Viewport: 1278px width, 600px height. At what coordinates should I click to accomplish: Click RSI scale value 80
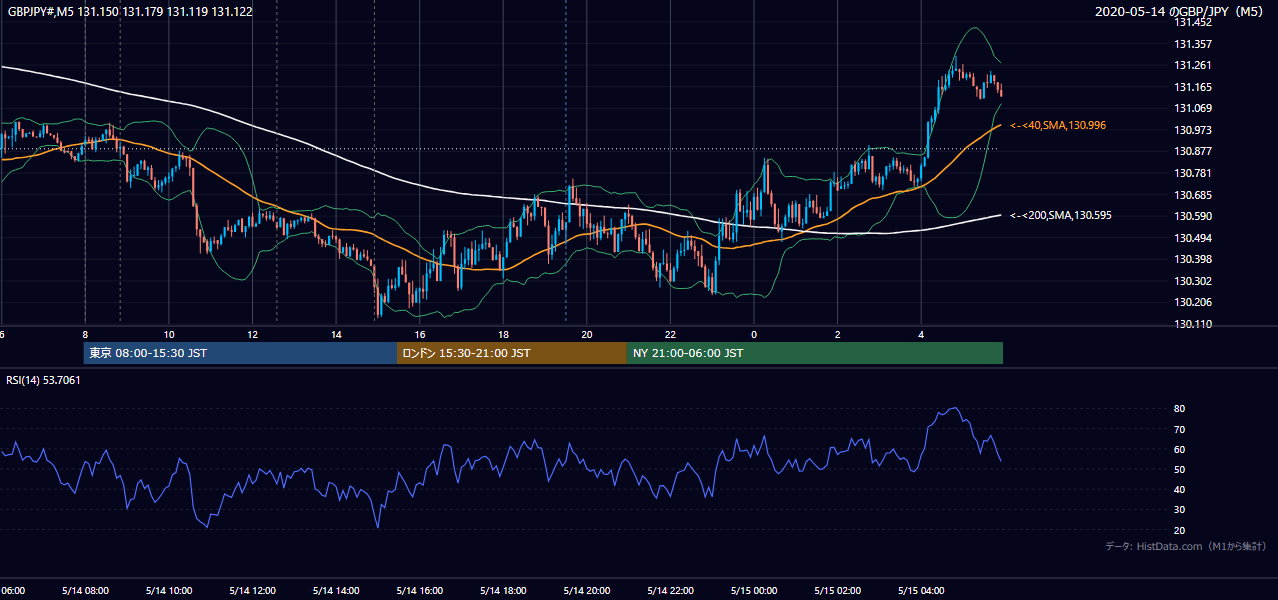tap(1179, 409)
